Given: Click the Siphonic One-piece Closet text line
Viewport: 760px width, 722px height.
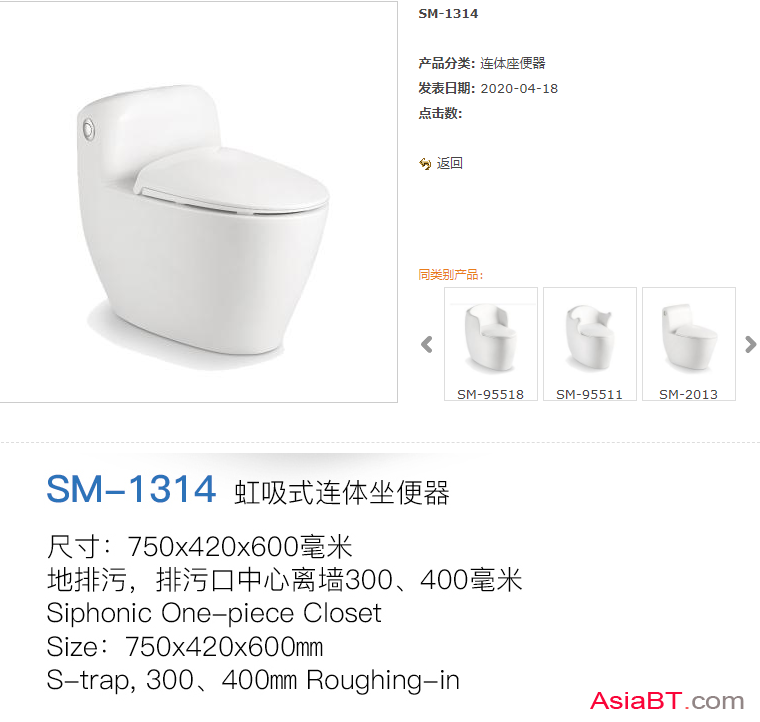Looking at the screenshot, I should (x=214, y=613).
